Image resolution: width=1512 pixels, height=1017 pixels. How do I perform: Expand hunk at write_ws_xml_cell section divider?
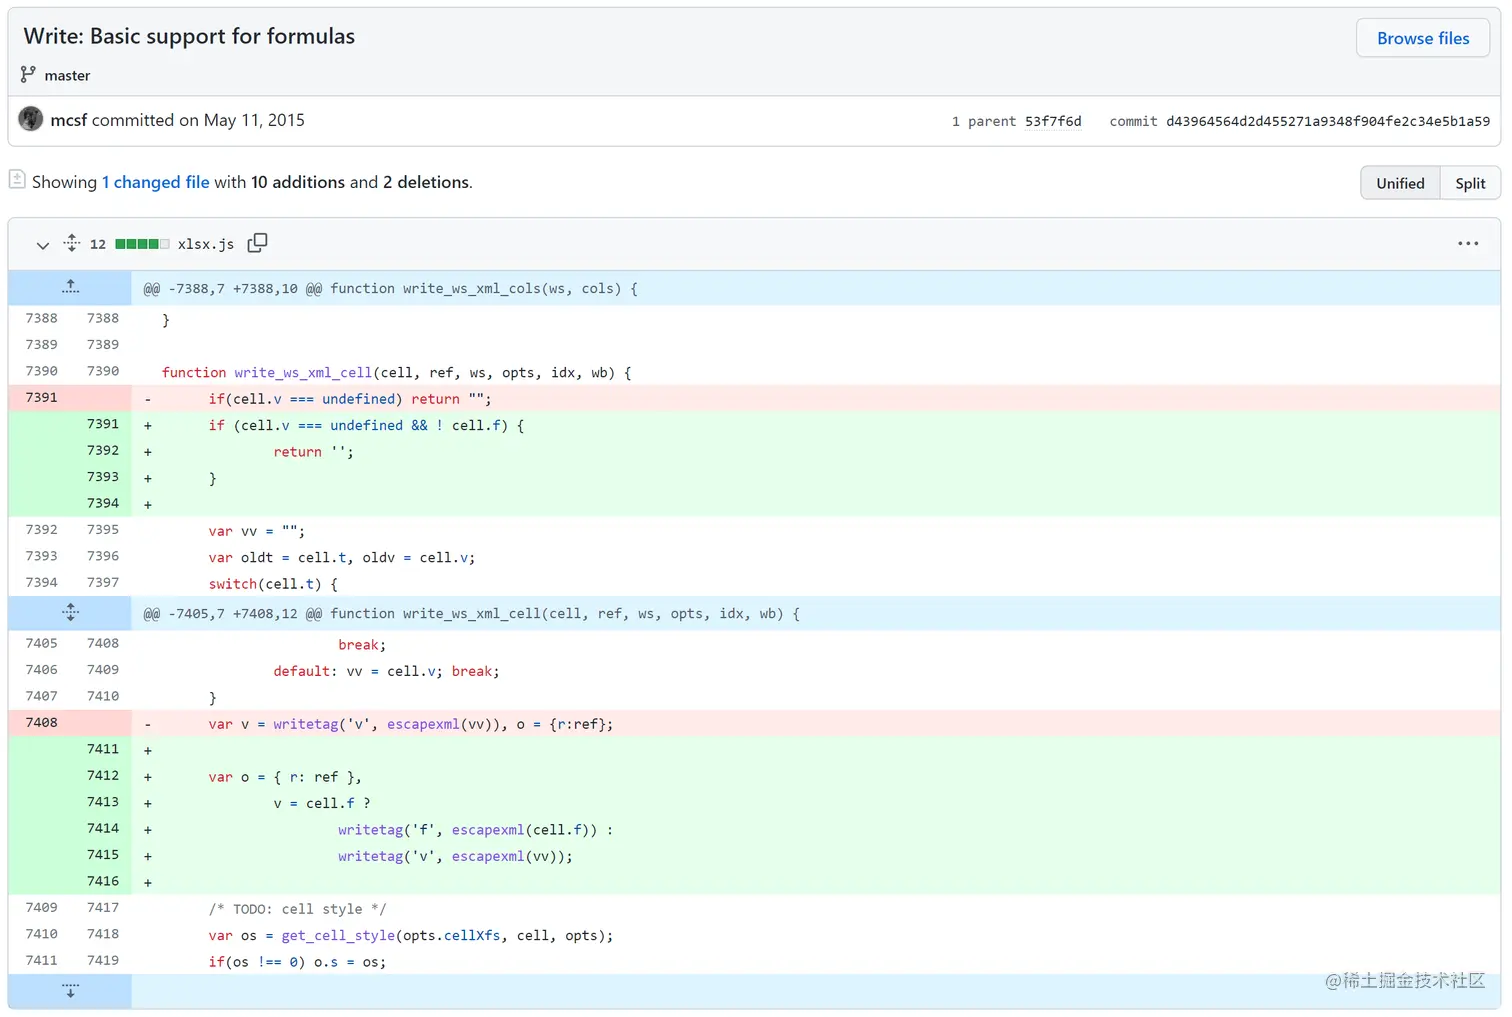[x=70, y=611]
